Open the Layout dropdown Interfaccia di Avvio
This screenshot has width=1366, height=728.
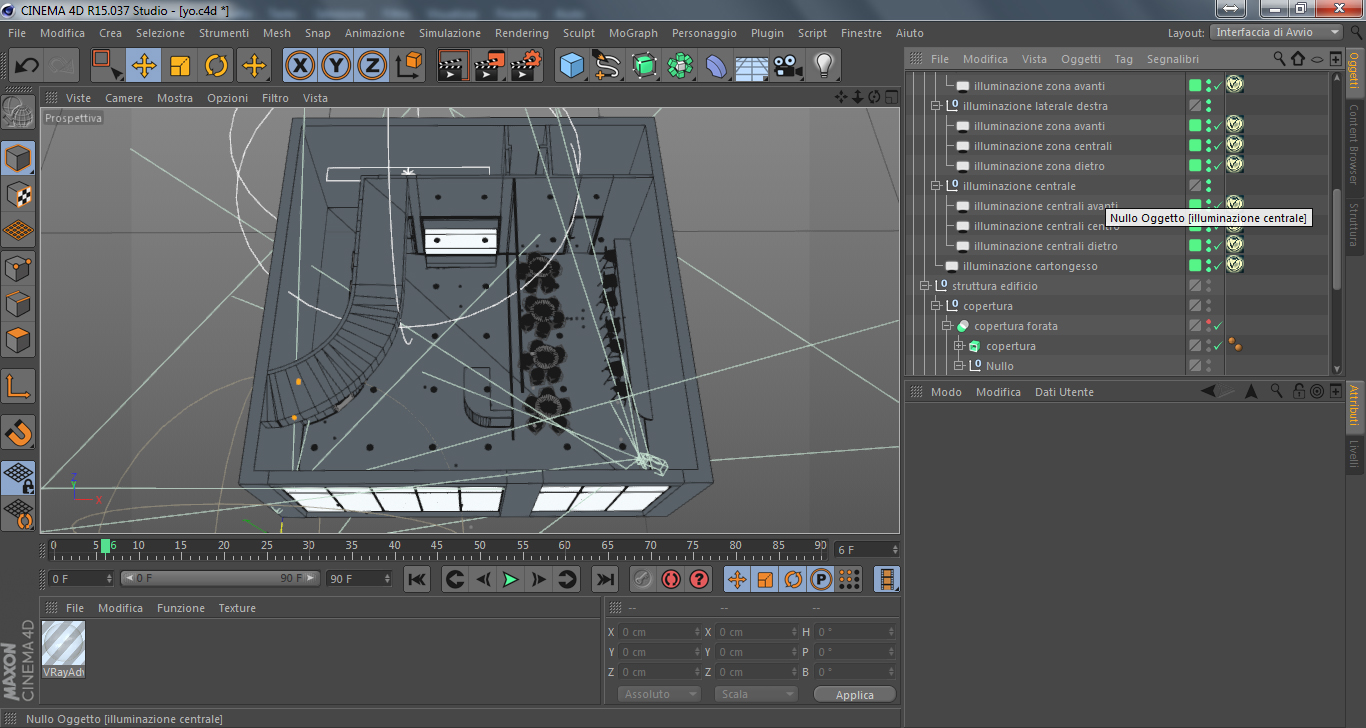[x=1276, y=33]
